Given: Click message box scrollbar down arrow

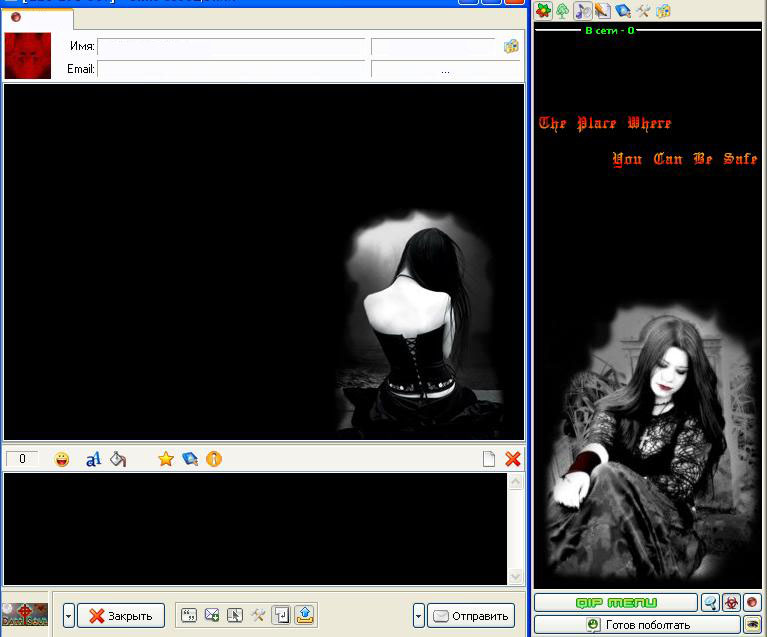Looking at the screenshot, I should (x=516, y=577).
